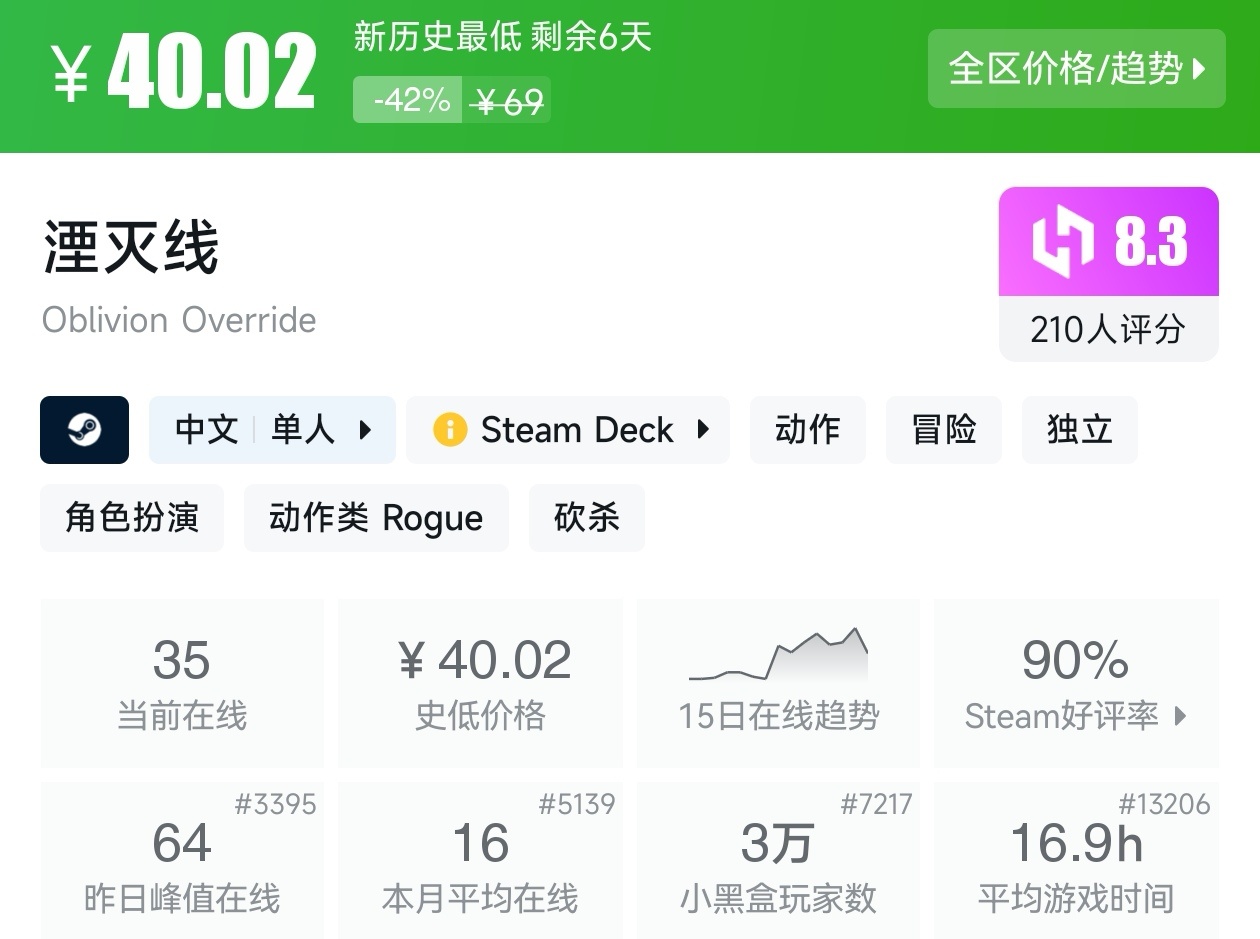Click the yellow Steam Deck info icon
Viewport: 1260px width, 939px height.
point(450,430)
